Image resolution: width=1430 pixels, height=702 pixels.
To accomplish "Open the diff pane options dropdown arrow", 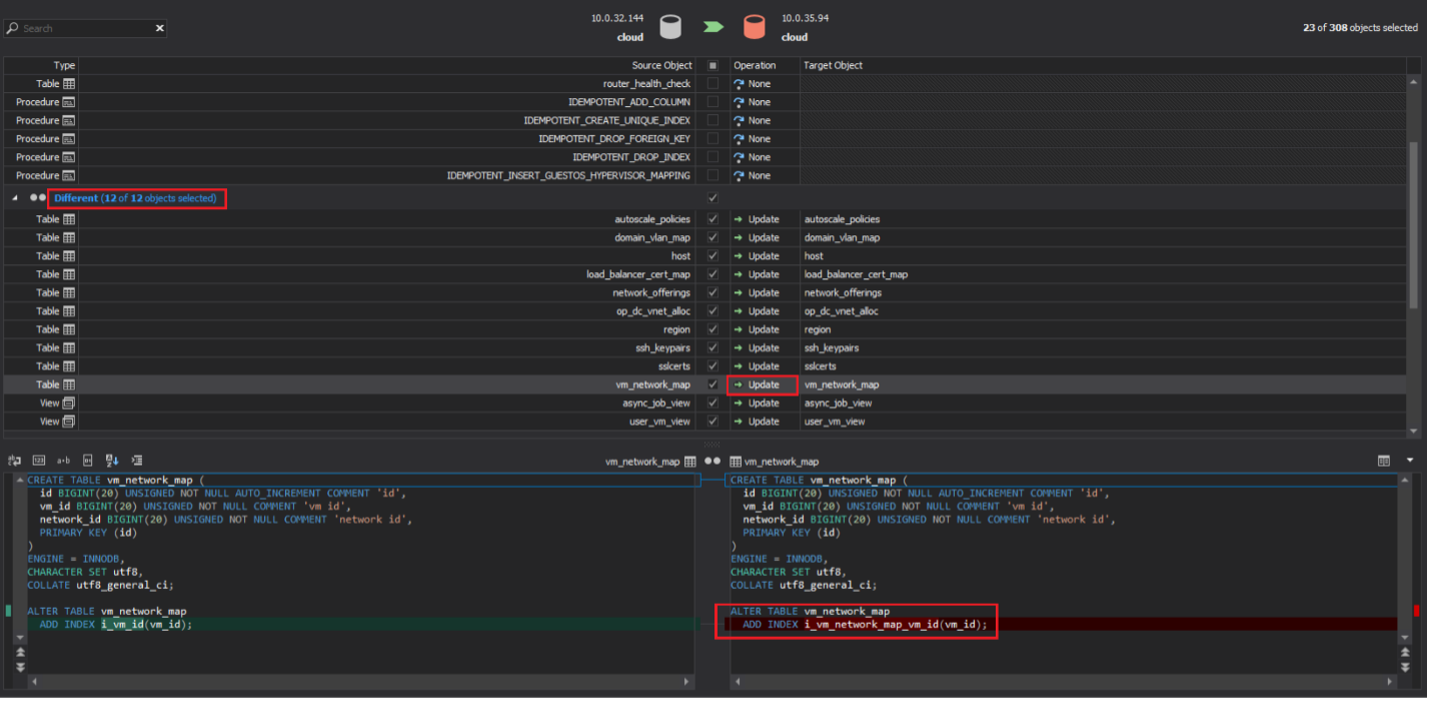I will click(1410, 461).
